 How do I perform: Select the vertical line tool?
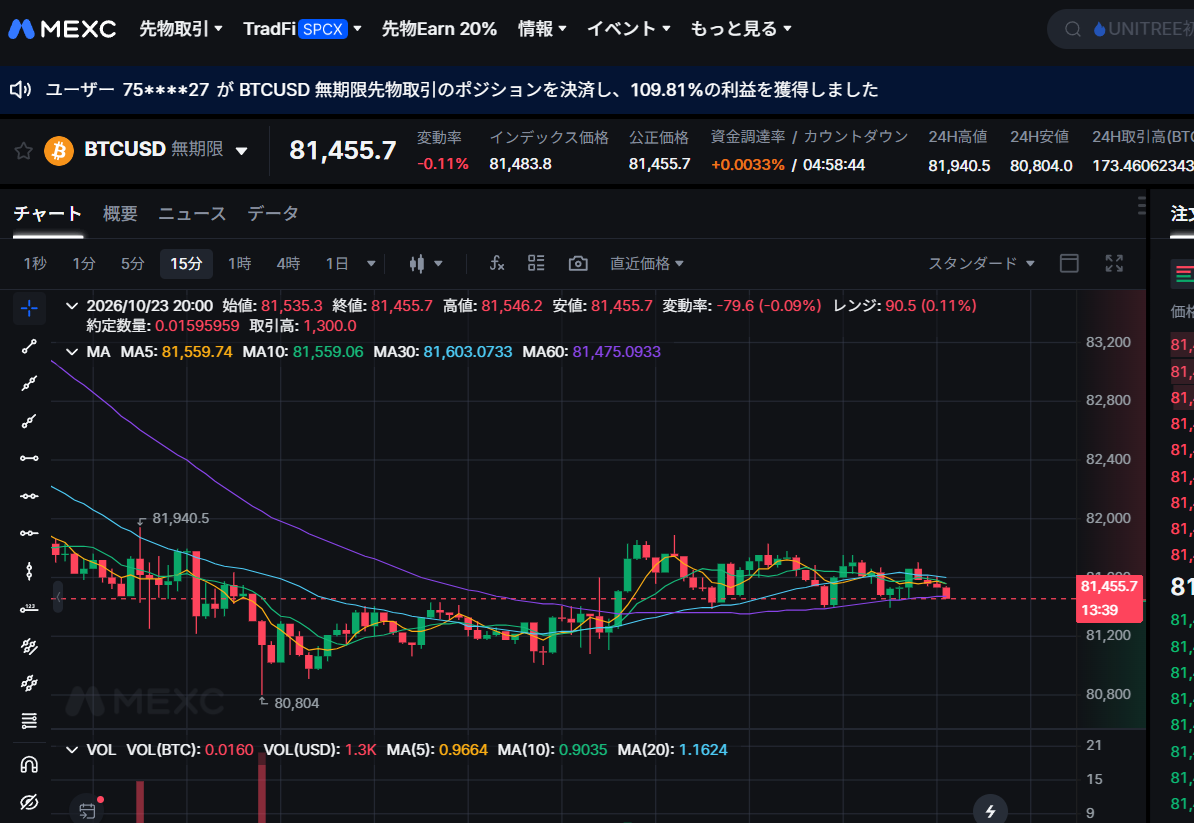coord(29,571)
